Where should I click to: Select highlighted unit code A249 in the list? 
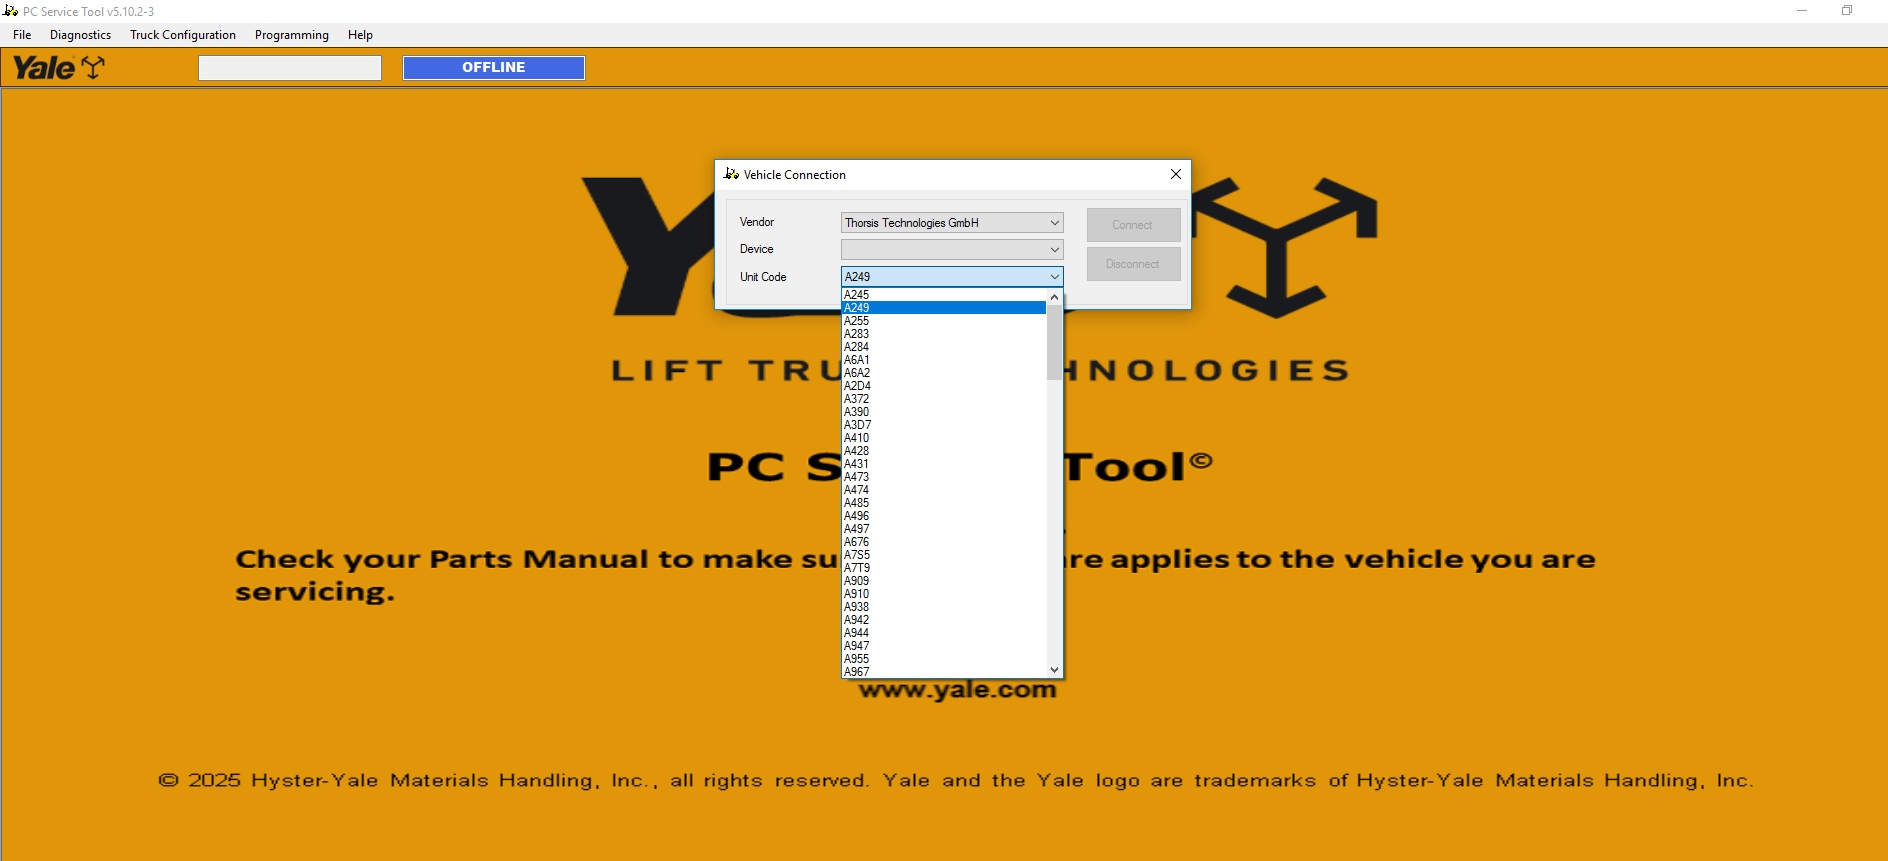coord(944,308)
